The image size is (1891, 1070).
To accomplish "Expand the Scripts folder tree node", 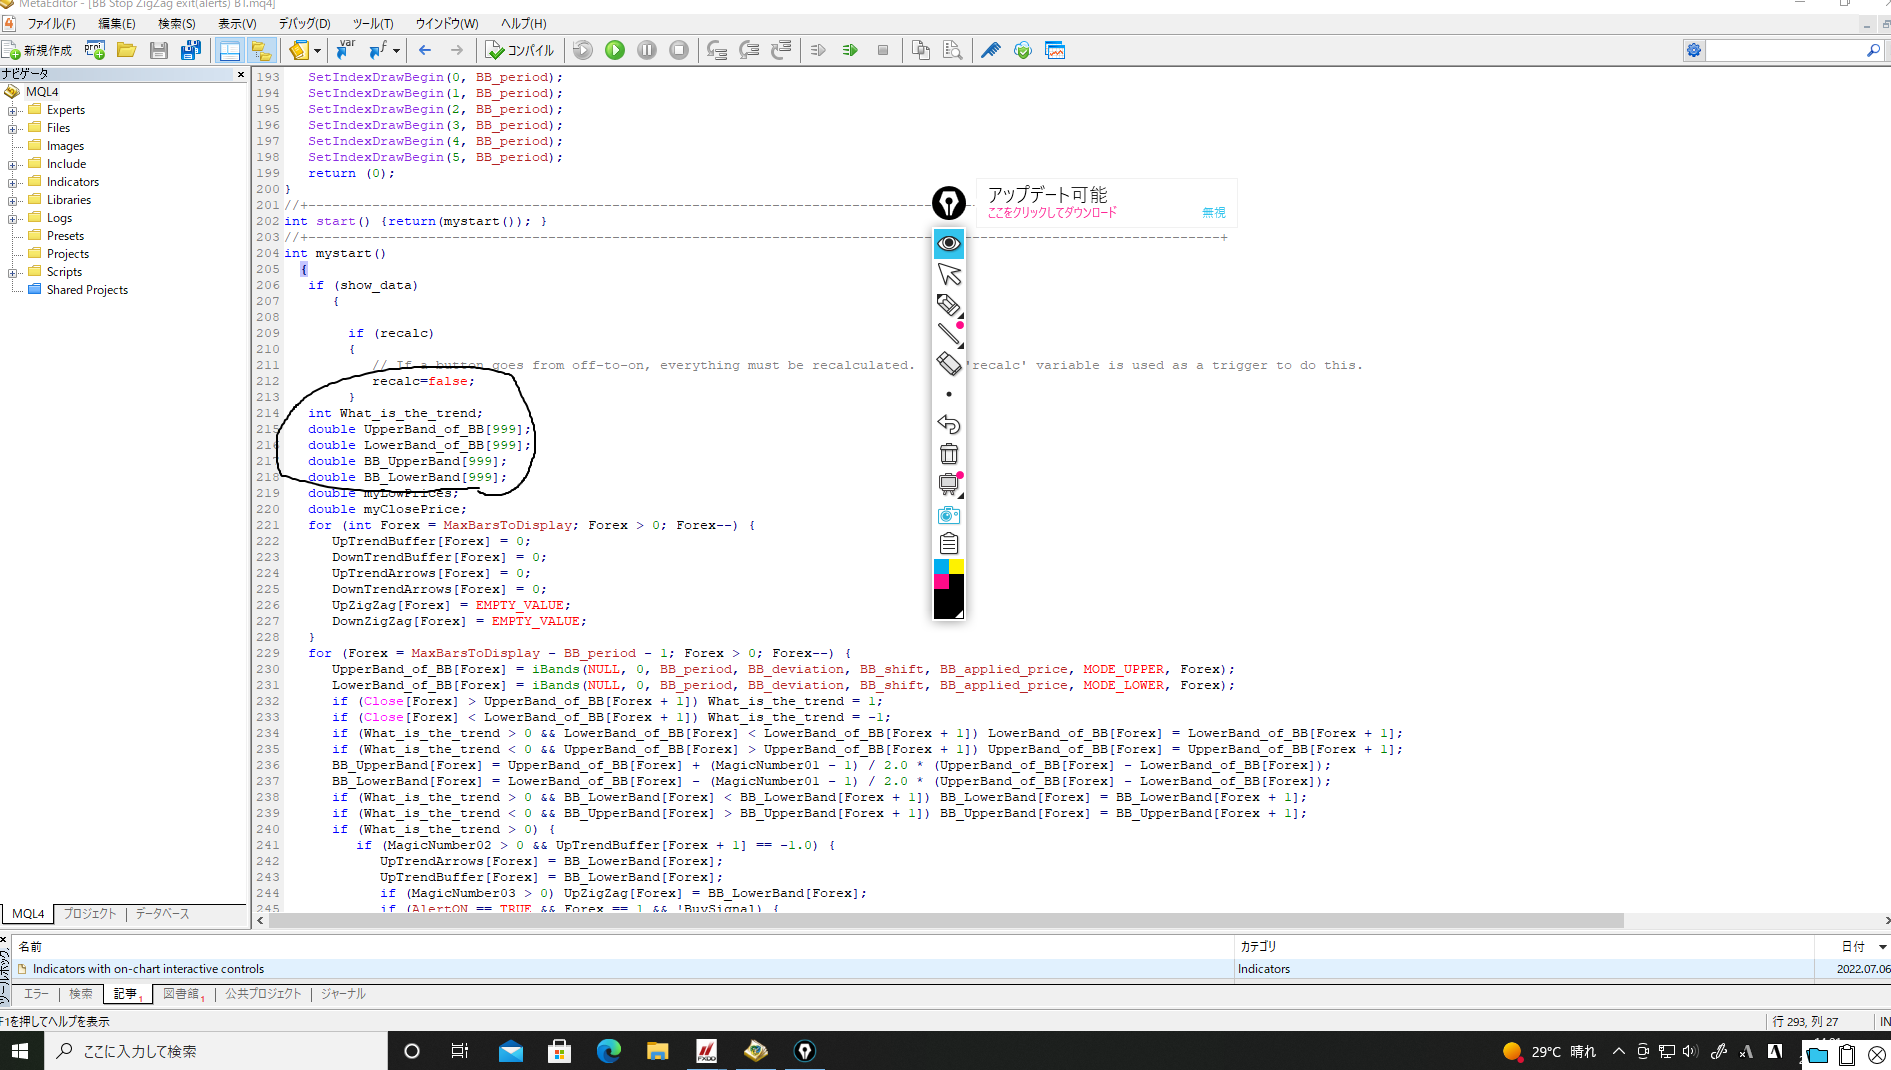I will coord(13,272).
